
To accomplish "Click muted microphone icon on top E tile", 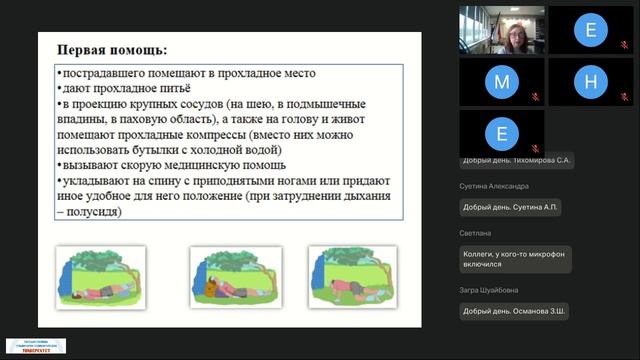I will tap(624, 45).
